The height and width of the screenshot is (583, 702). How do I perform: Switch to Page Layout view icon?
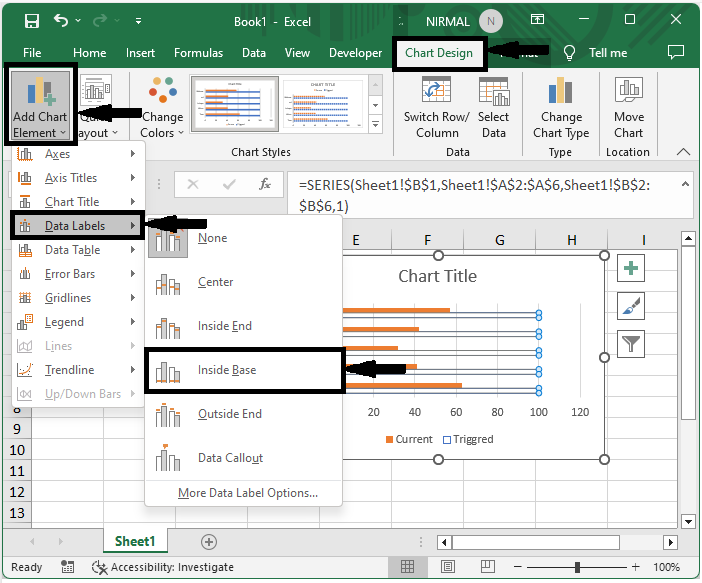[x=448, y=567]
